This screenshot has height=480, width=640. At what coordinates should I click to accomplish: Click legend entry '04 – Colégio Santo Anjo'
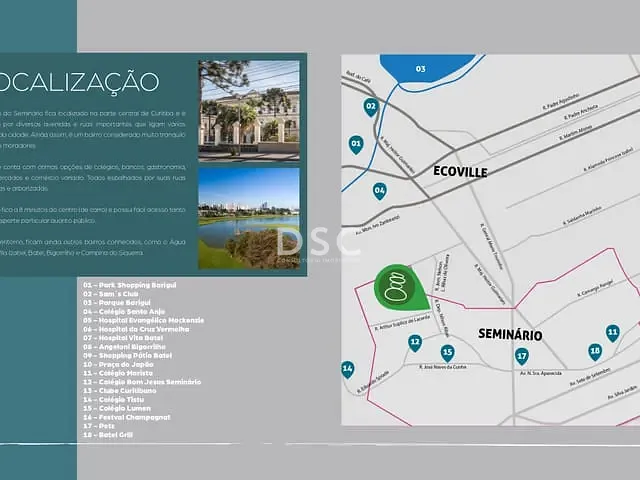point(124,311)
